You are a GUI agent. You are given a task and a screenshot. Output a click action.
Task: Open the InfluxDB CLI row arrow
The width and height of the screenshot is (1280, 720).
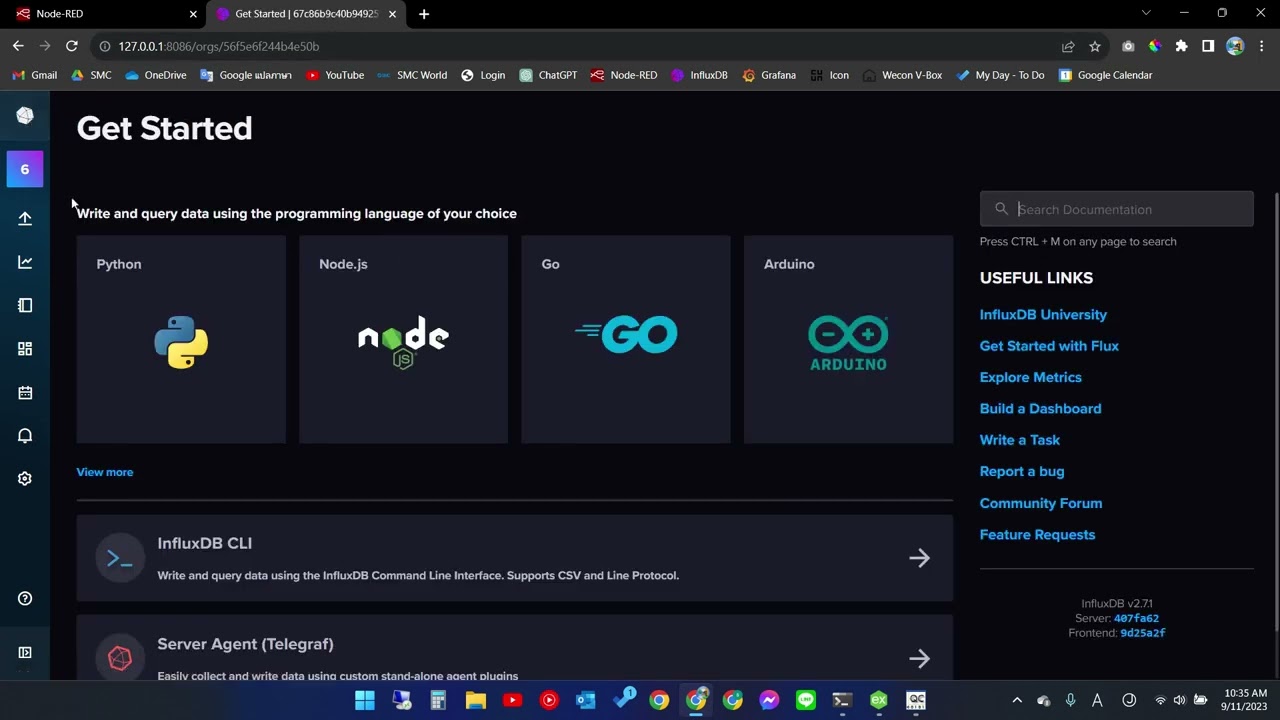pyautogui.click(x=919, y=558)
